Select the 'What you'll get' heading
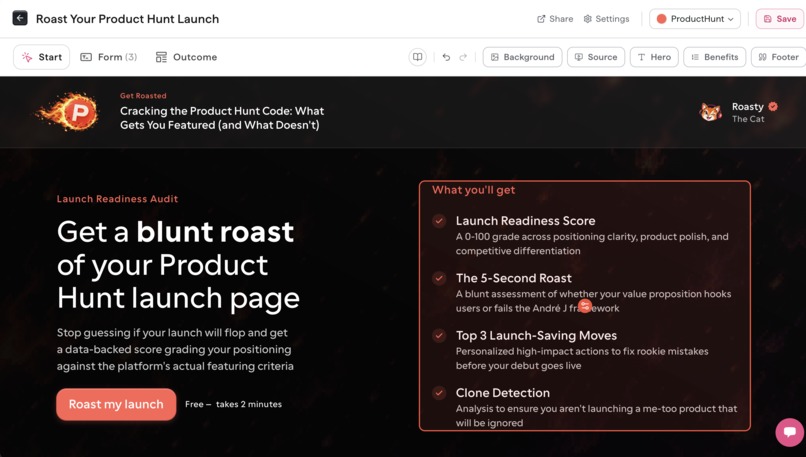Screen dimensions: 806x457 473,190
